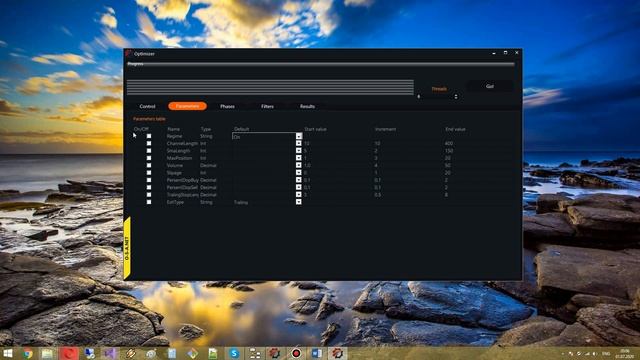The height and width of the screenshot is (360, 640).
Task: Open File Explorer from the taskbar
Action: pyautogui.click(x=47, y=353)
